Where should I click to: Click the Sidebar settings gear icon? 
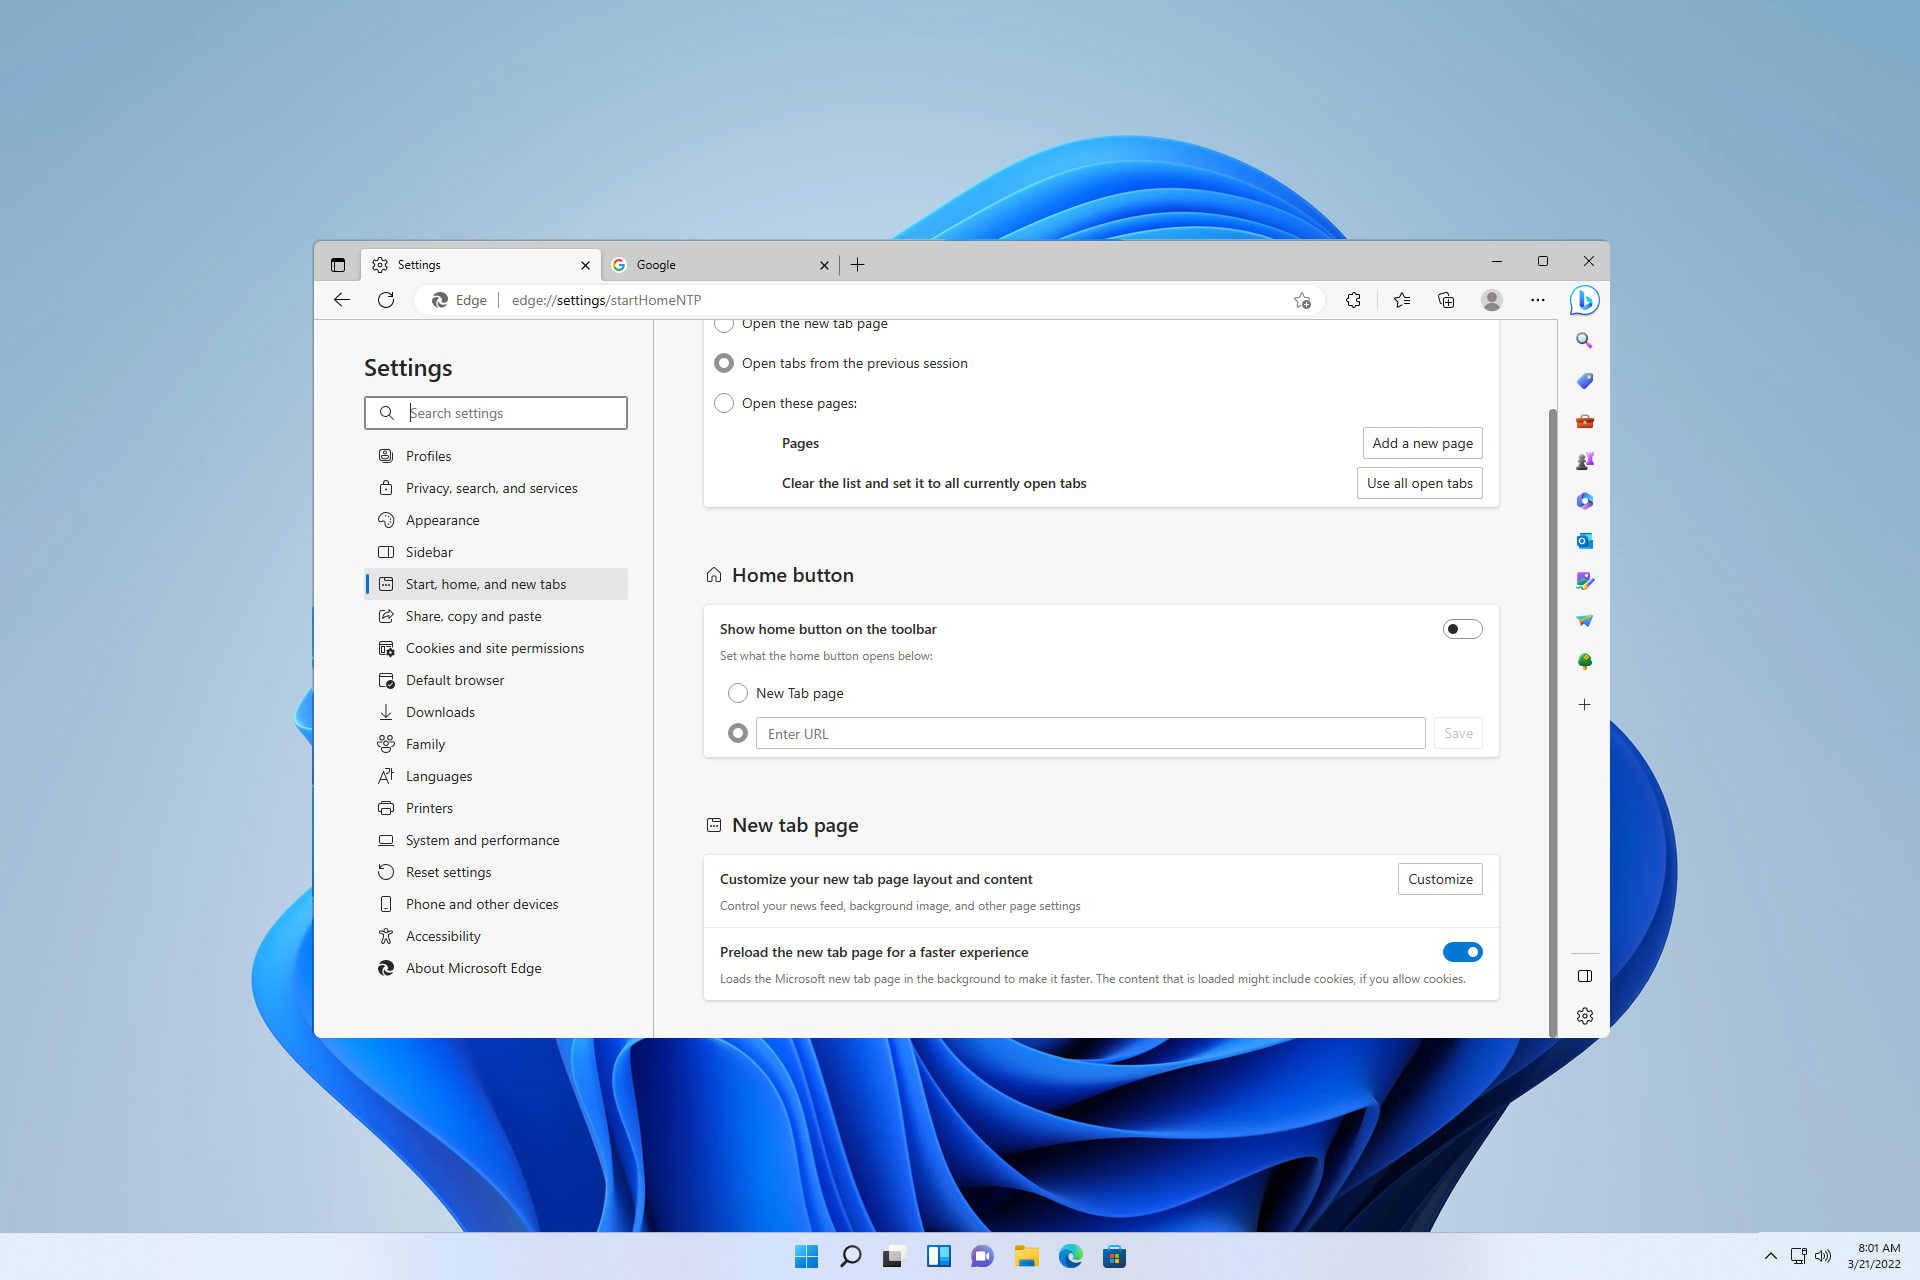1584,1016
